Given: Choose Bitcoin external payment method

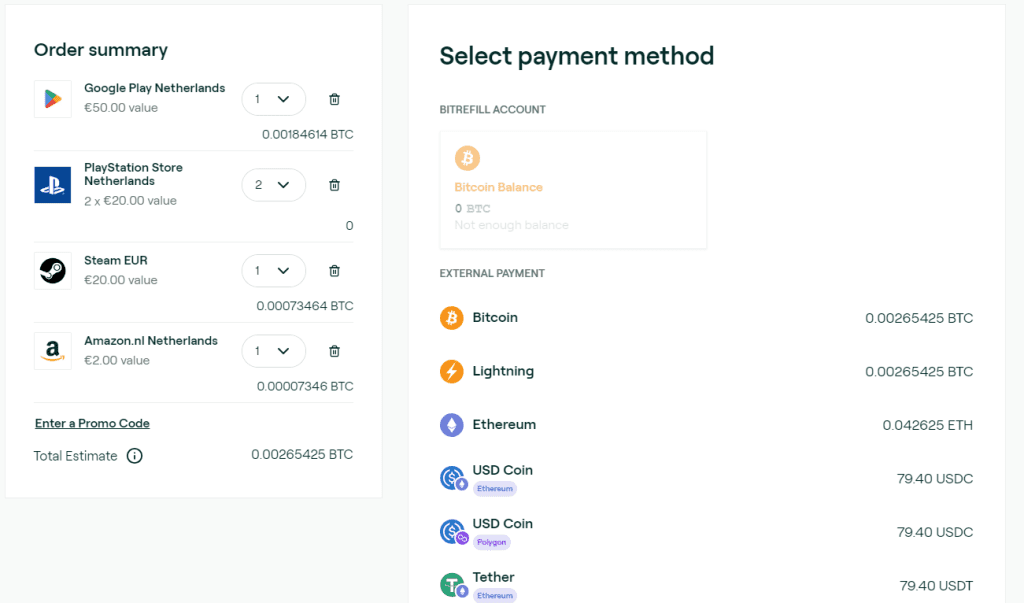Looking at the screenshot, I should pyautogui.click(x=706, y=318).
